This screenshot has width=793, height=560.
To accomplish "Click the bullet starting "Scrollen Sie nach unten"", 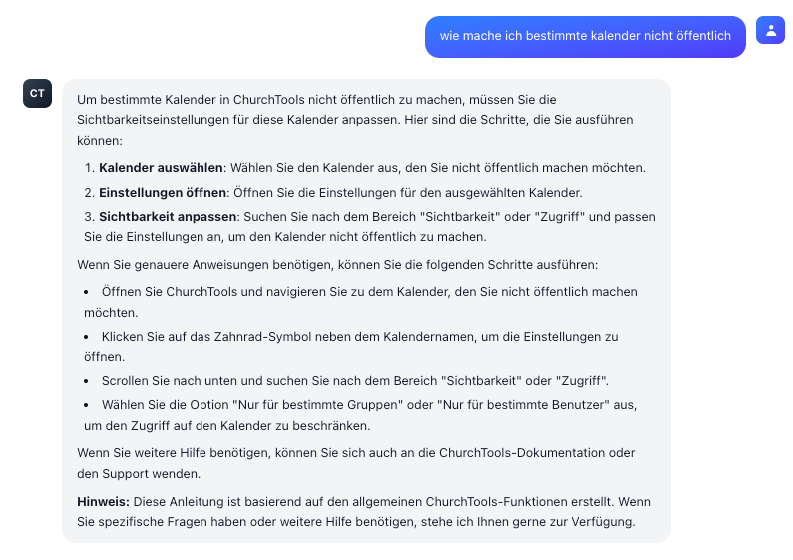I will pos(355,381).
